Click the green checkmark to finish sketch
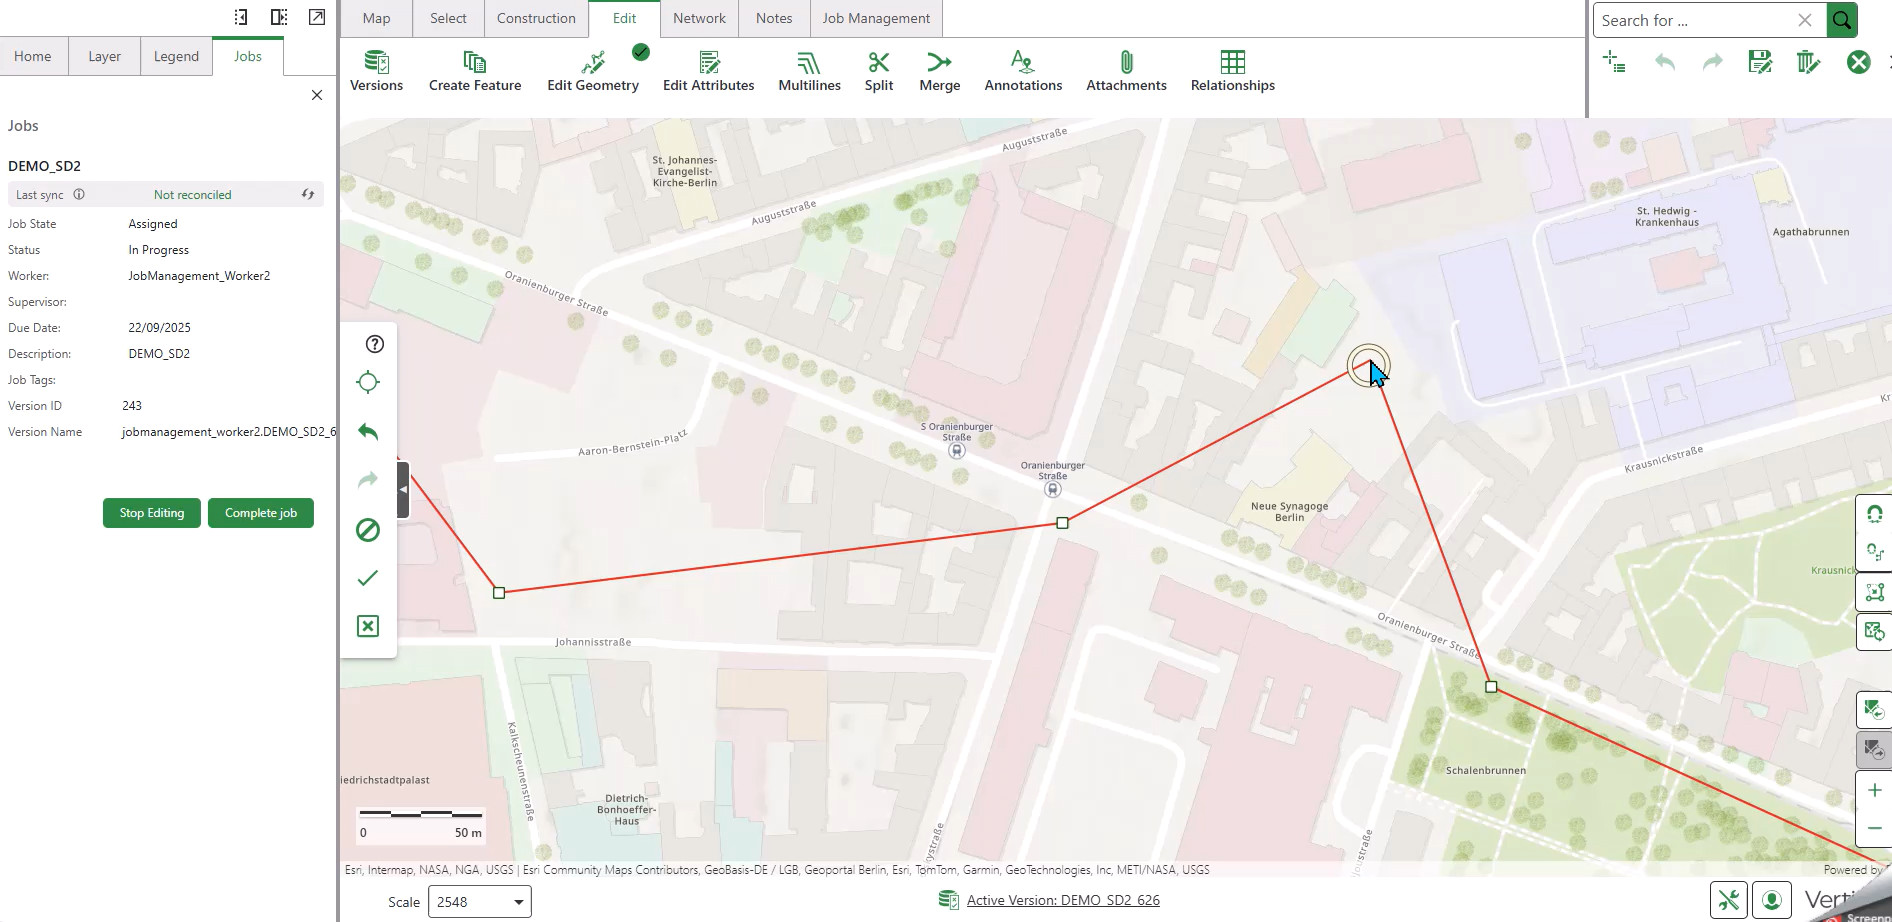The image size is (1892, 922). (368, 578)
